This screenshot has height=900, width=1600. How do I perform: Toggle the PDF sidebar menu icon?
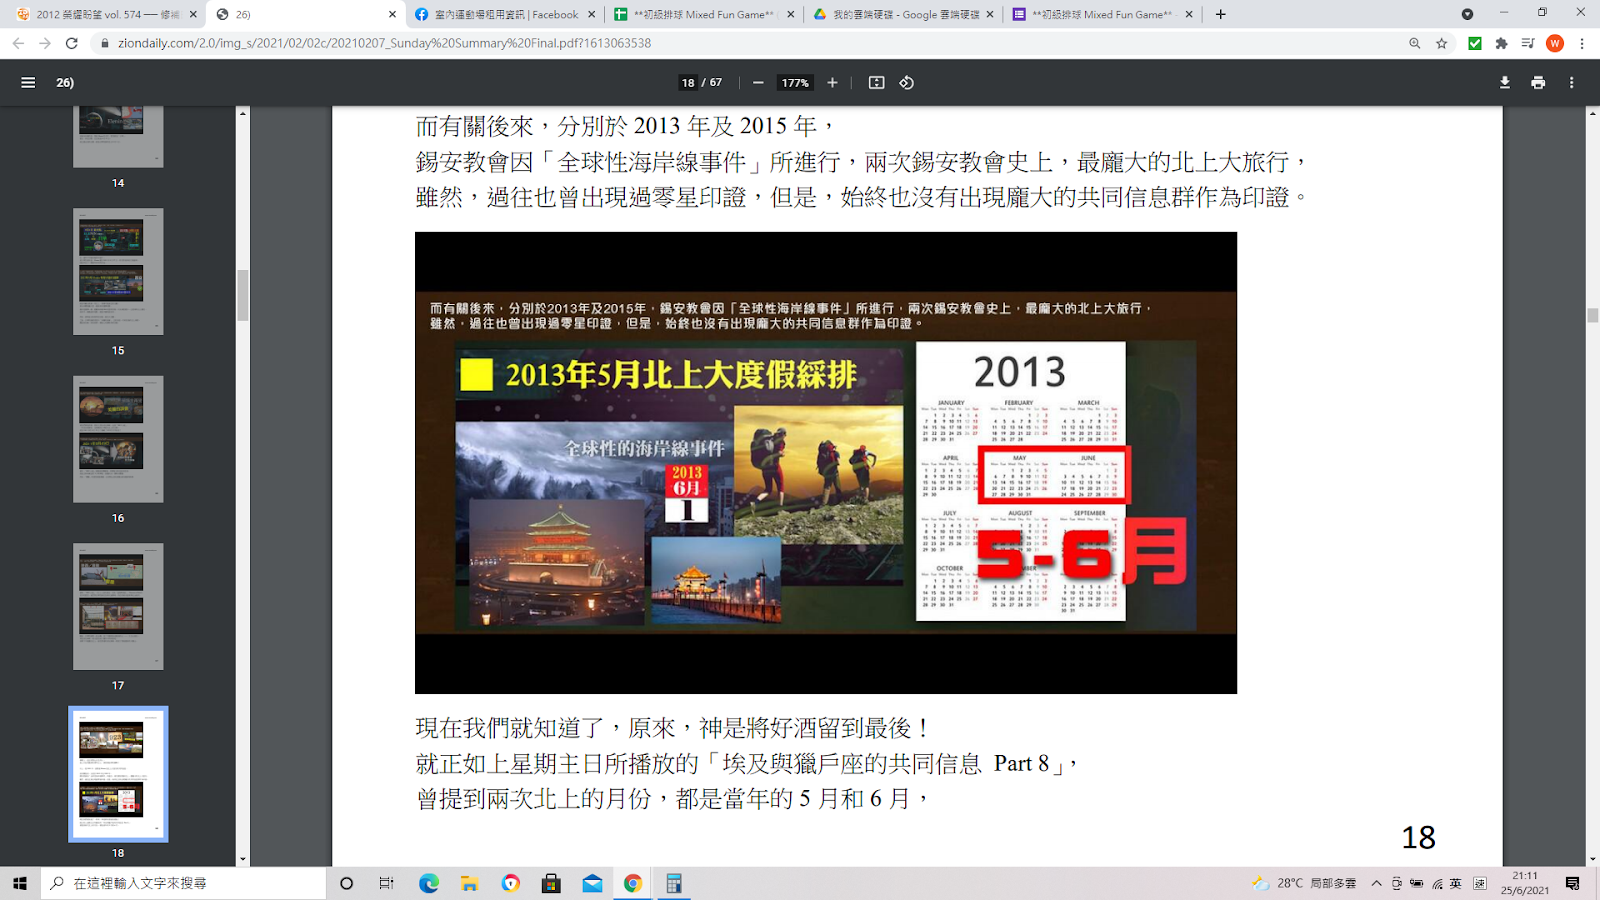(28, 83)
